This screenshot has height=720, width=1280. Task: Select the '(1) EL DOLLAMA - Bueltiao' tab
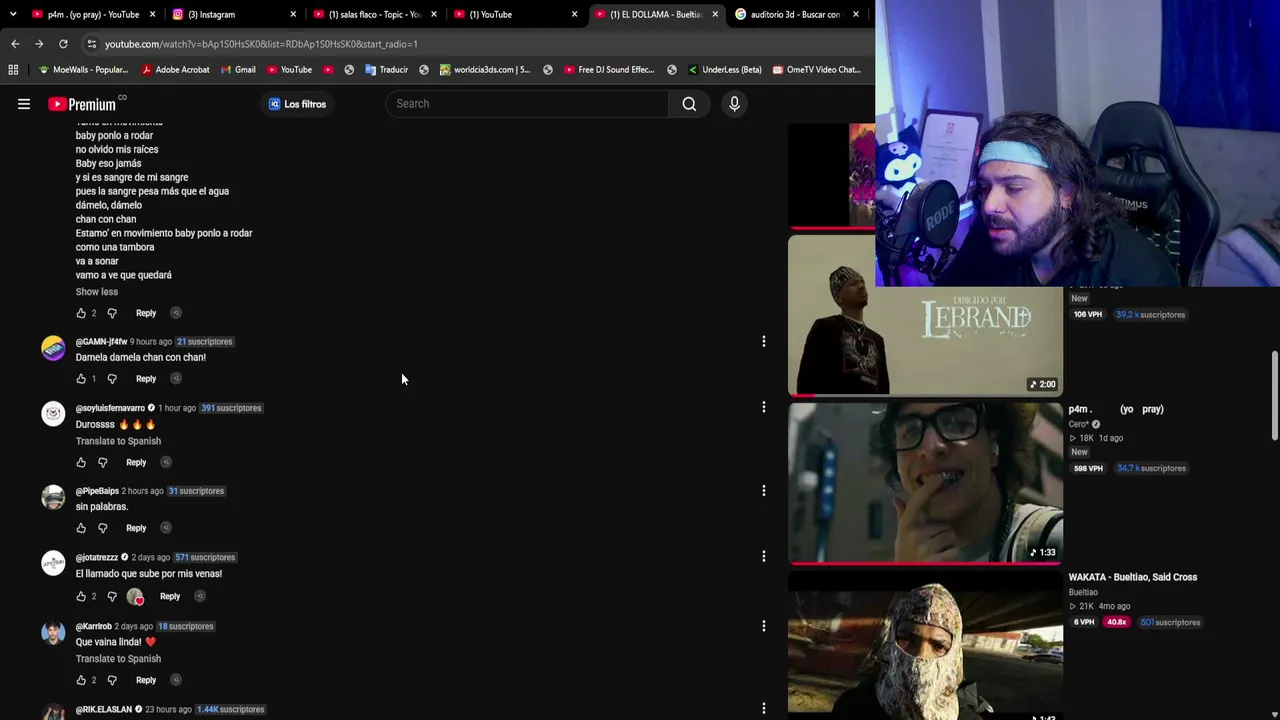656,14
